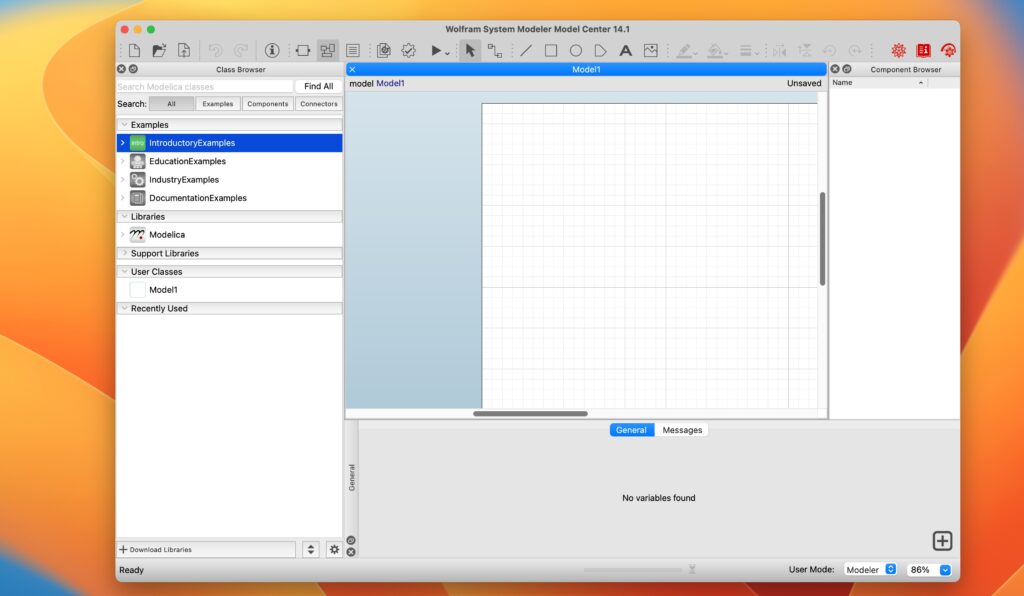Switch to the Modelica text view icon

pos(353,49)
